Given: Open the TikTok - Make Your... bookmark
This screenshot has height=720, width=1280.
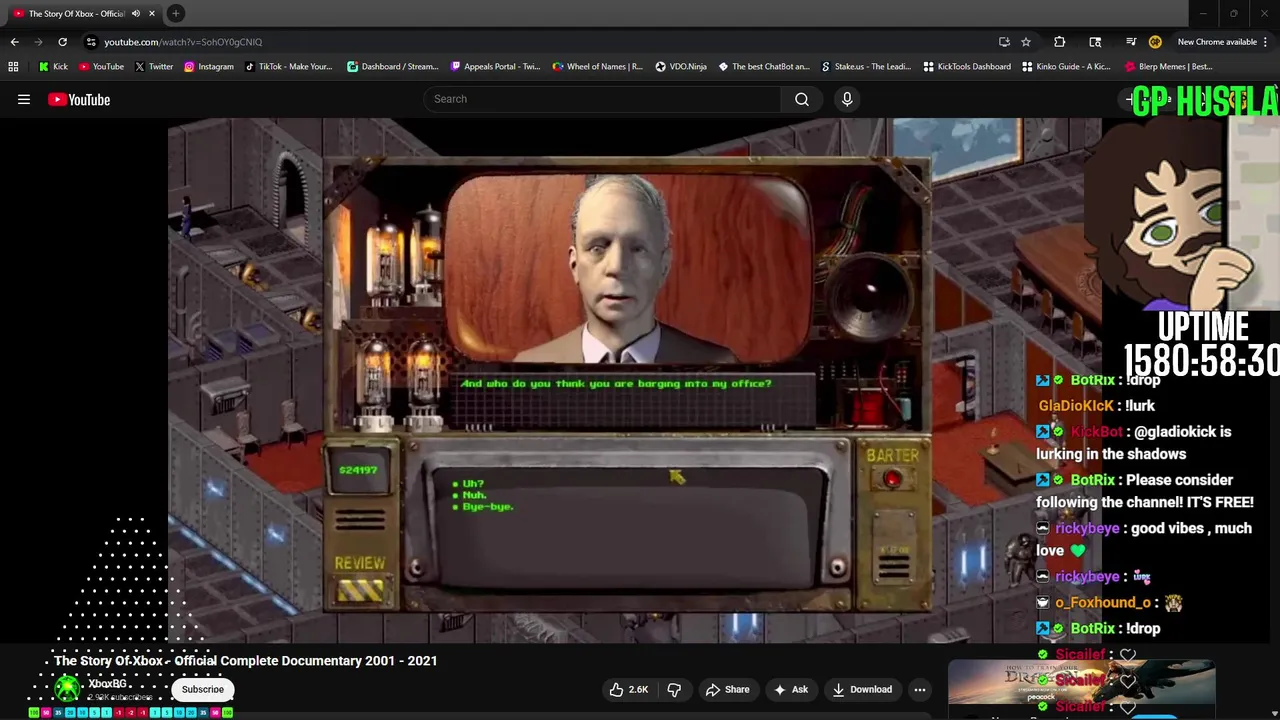Looking at the screenshot, I should 288,67.
